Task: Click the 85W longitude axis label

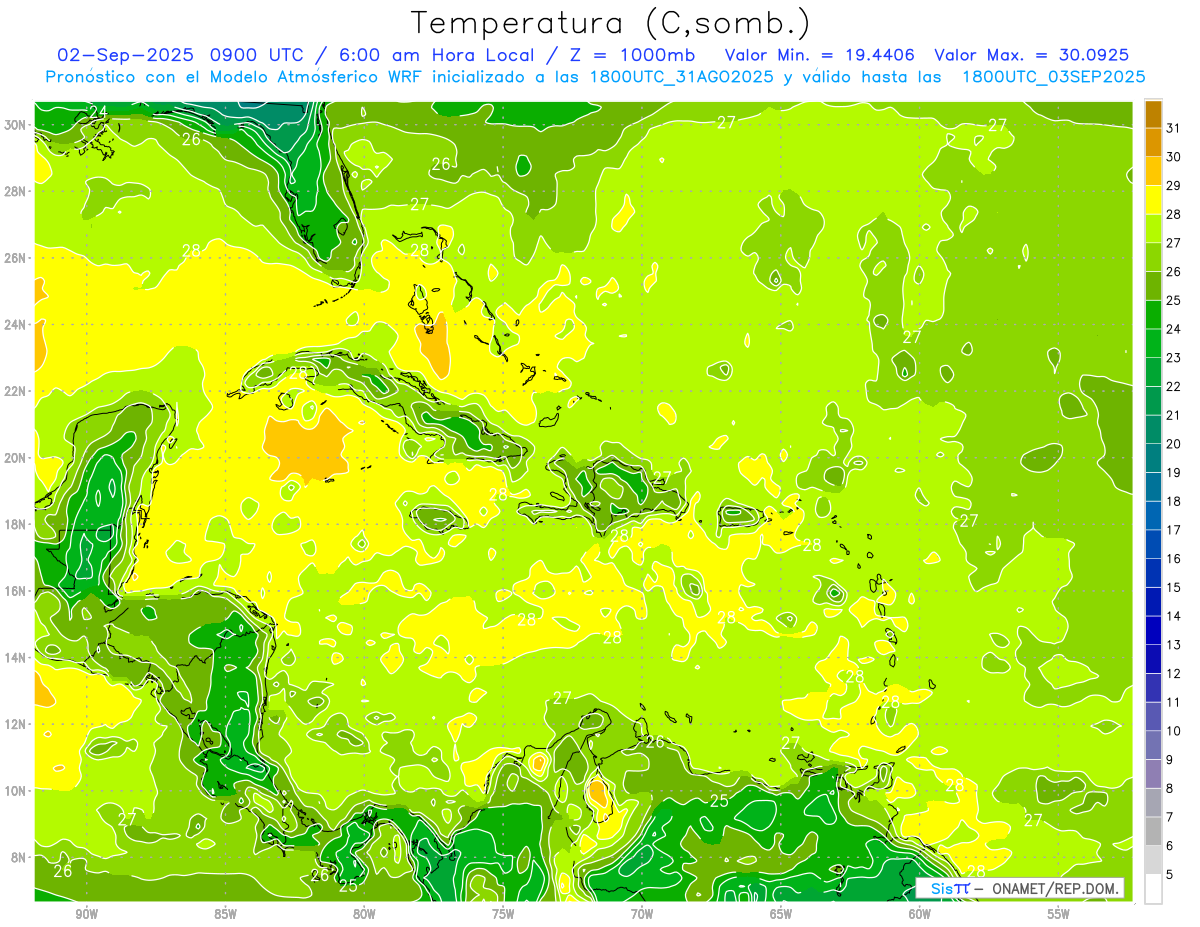Action: point(225,914)
